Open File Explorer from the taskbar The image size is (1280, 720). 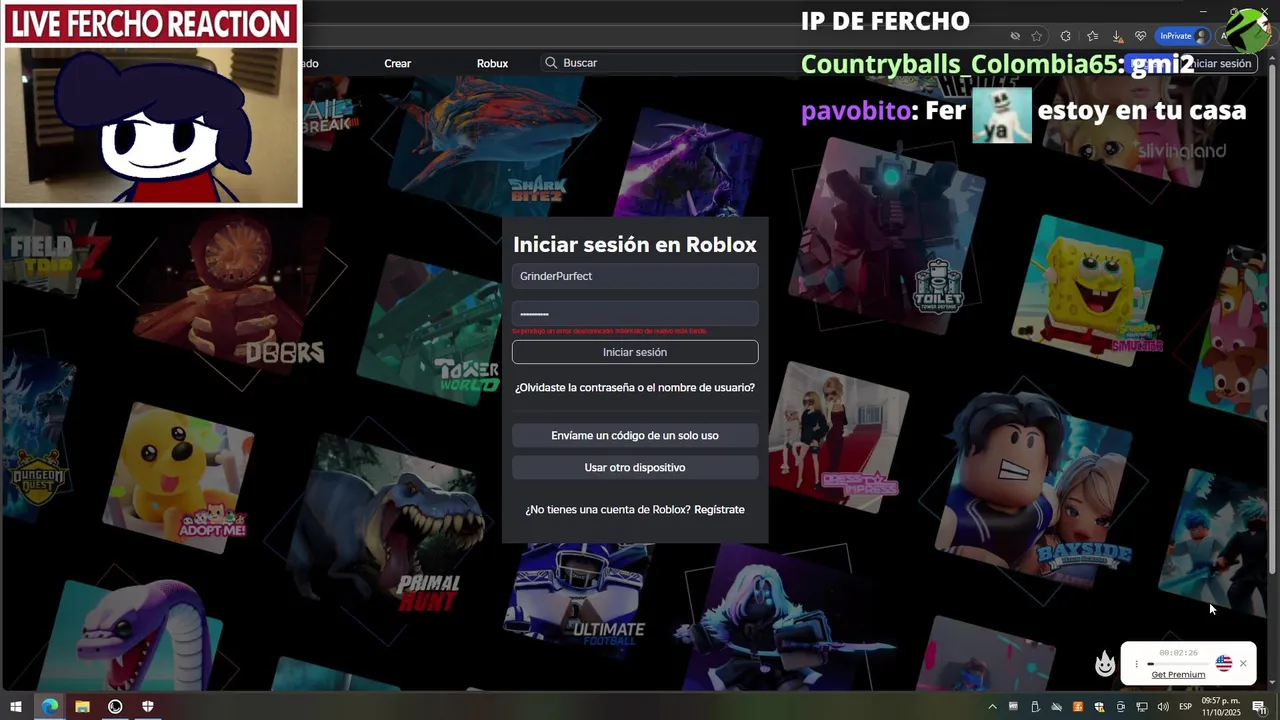coord(82,706)
